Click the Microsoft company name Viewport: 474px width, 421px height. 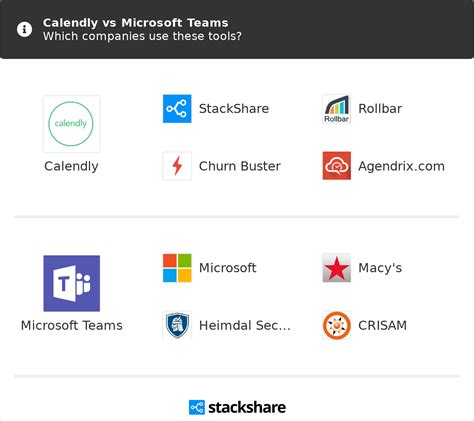pyautogui.click(x=228, y=268)
